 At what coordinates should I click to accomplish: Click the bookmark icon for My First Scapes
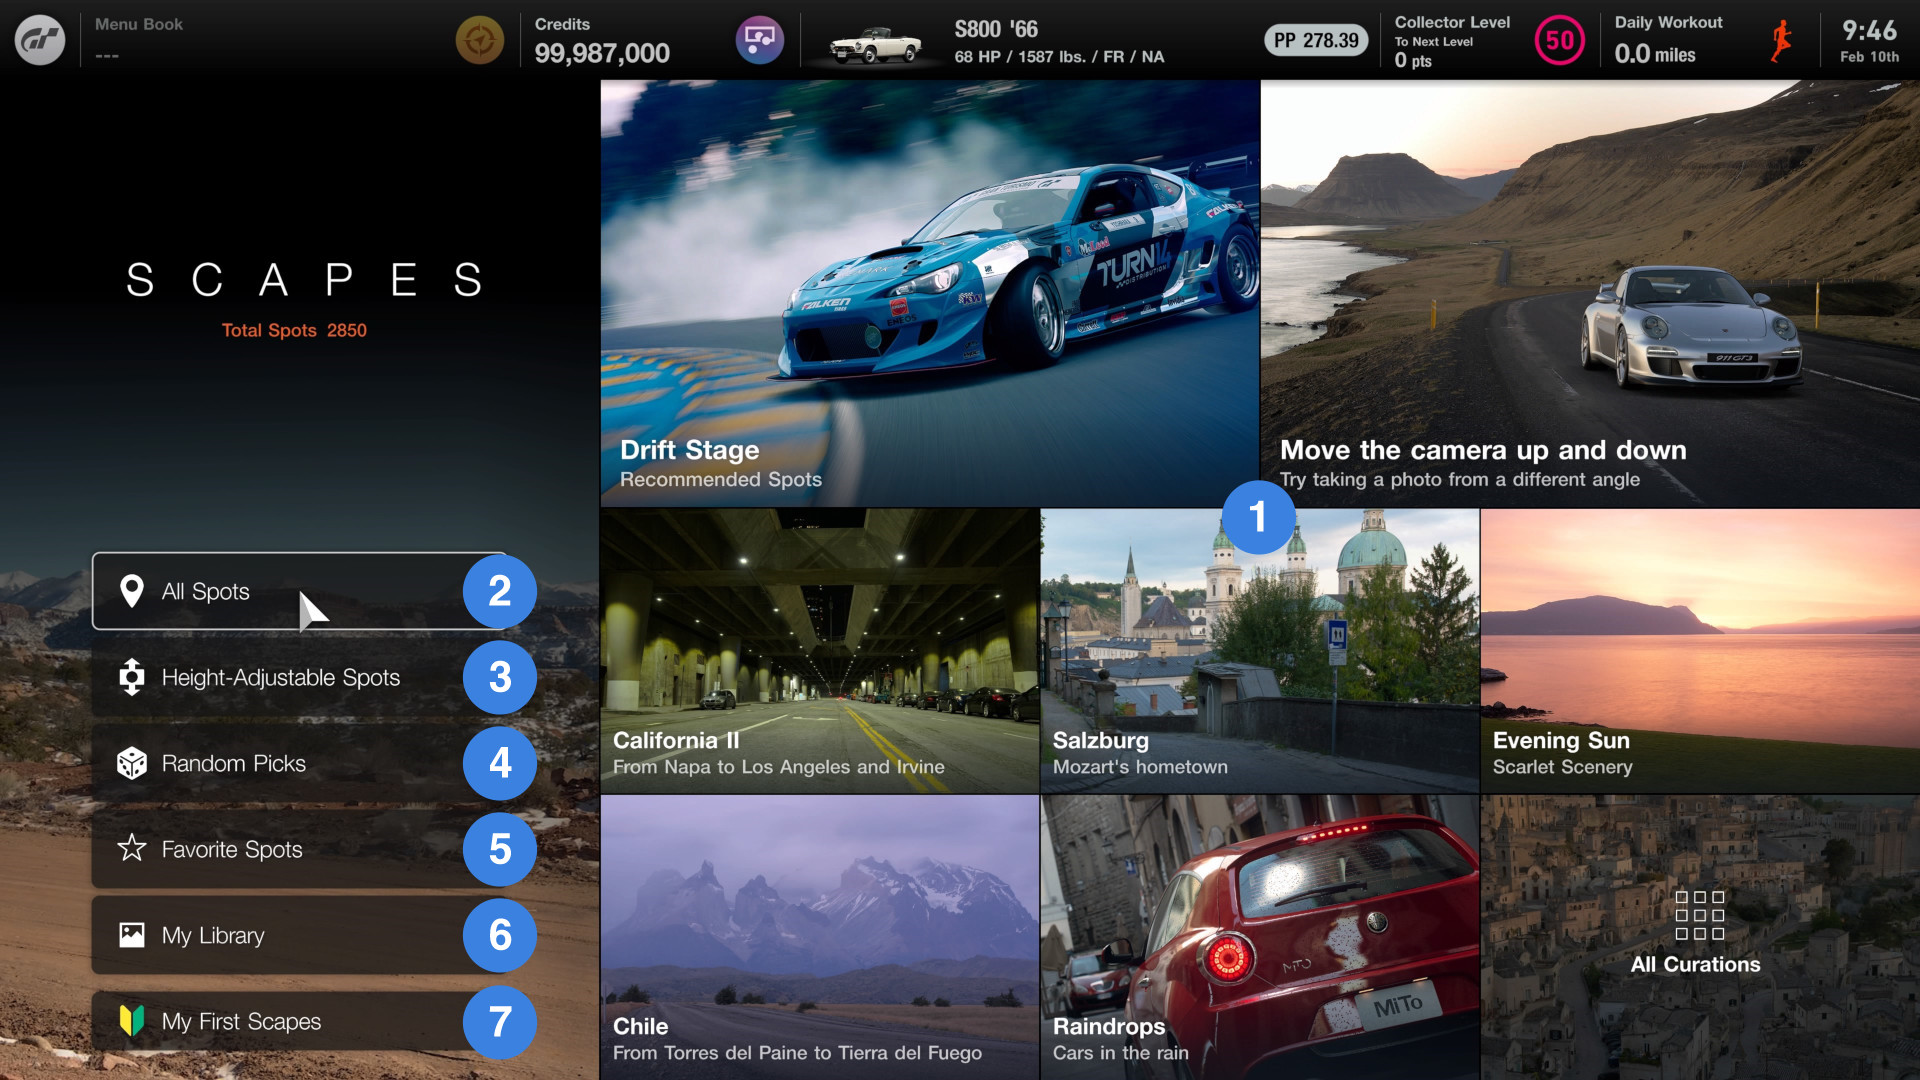[132, 1021]
